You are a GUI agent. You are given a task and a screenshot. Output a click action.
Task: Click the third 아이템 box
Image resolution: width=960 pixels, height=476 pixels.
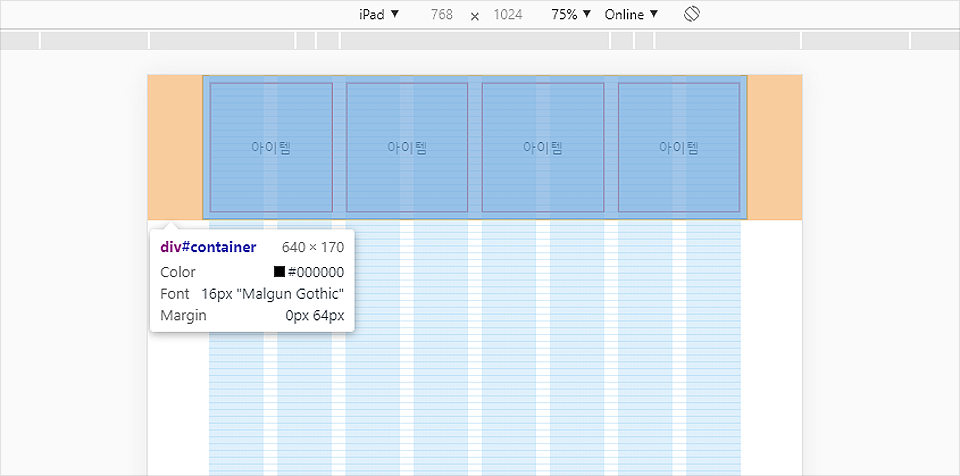tap(543, 147)
